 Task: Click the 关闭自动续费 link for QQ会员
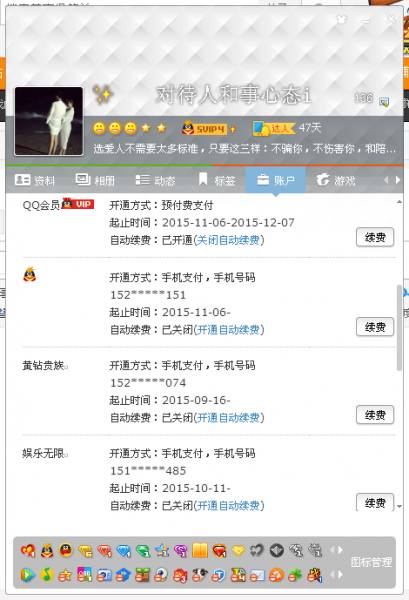coord(228,240)
